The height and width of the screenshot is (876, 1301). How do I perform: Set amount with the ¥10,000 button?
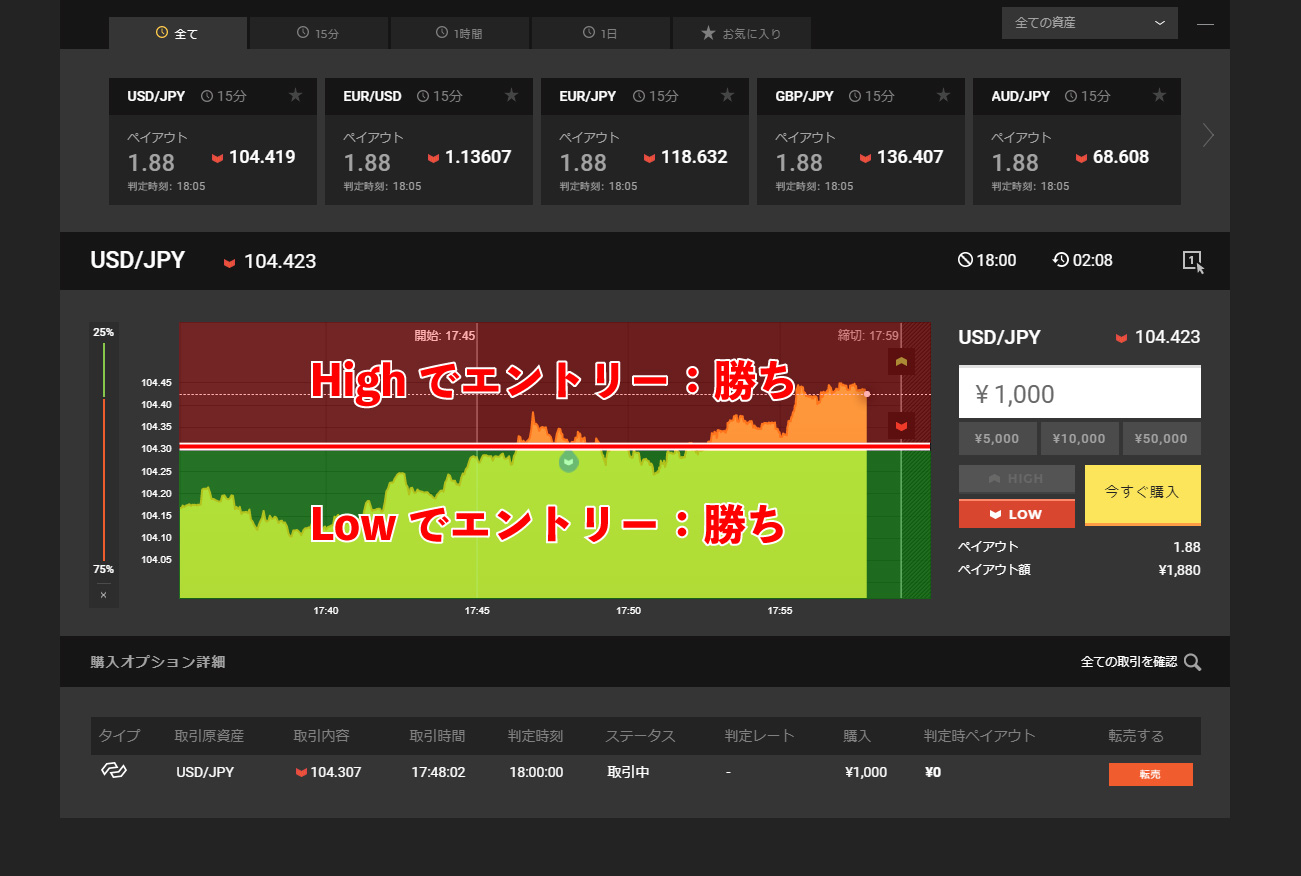pyautogui.click(x=1080, y=439)
